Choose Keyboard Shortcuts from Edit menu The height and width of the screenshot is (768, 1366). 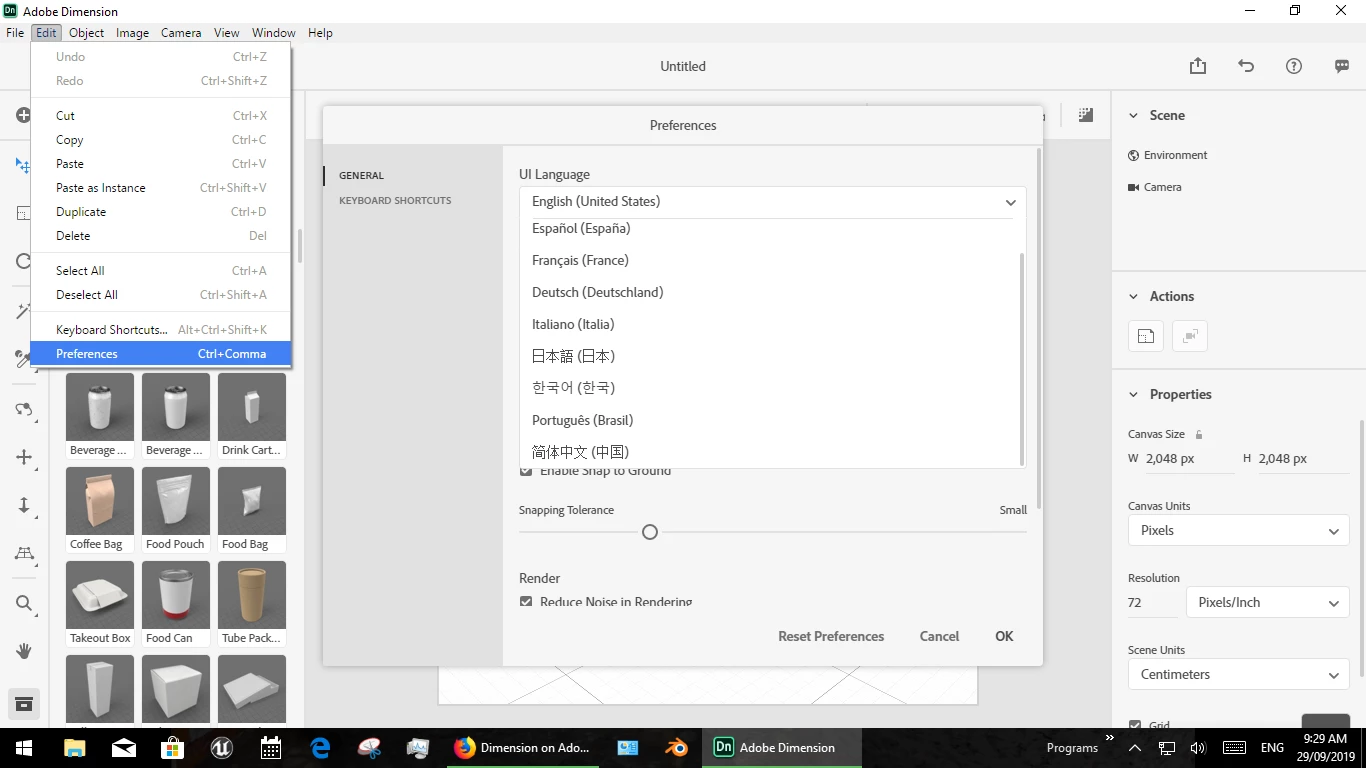pos(161,330)
